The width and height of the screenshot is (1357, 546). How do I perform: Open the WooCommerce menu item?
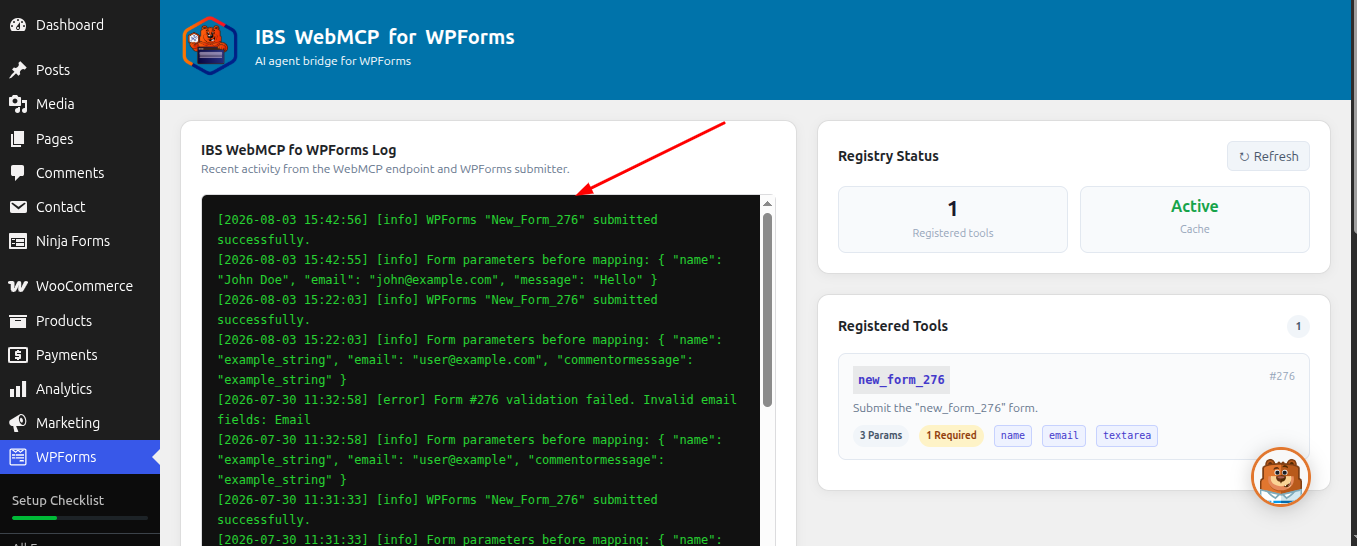click(80, 286)
